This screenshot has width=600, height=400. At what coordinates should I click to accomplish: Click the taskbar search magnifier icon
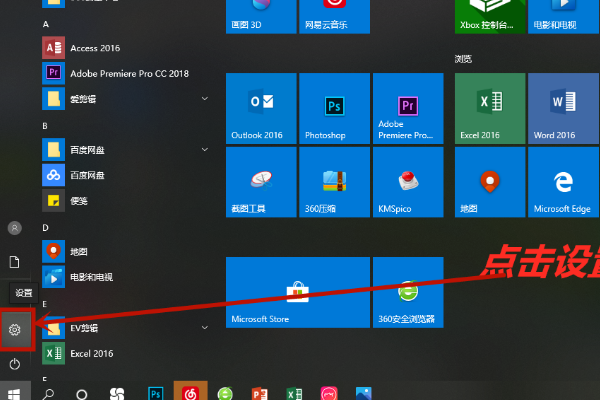(48, 393)
